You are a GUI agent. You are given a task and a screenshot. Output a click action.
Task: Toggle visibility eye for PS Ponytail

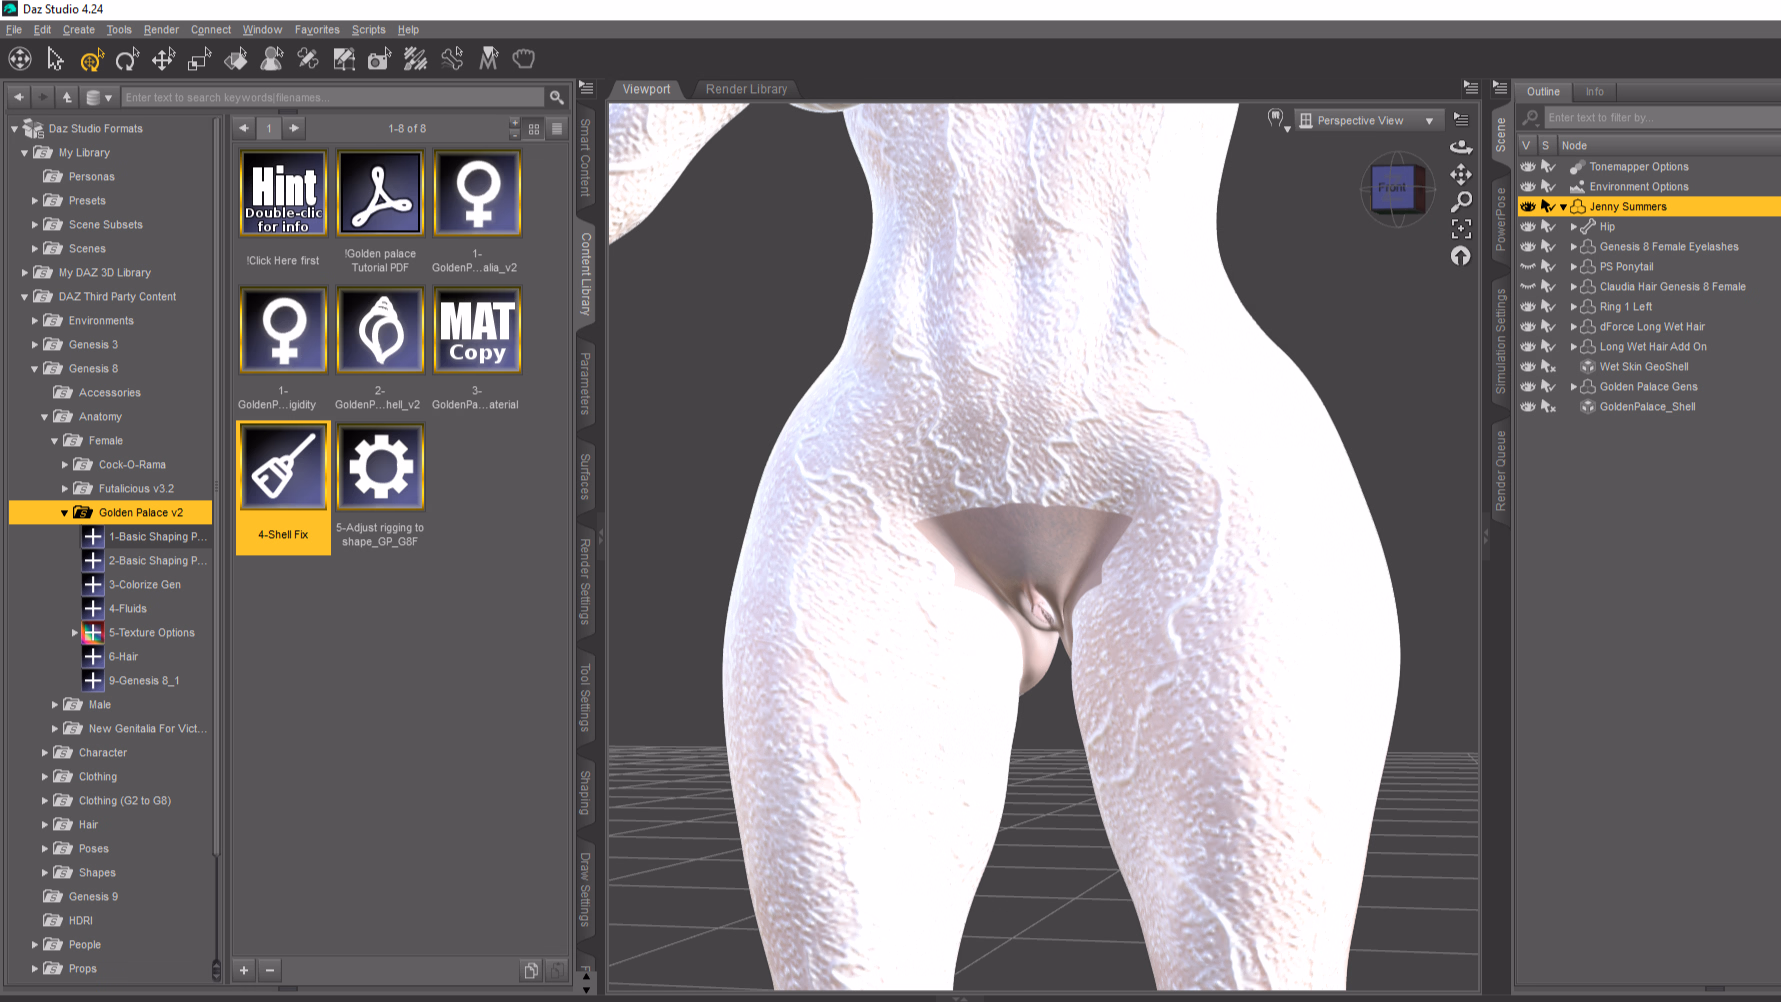[x=1527, y=267]
